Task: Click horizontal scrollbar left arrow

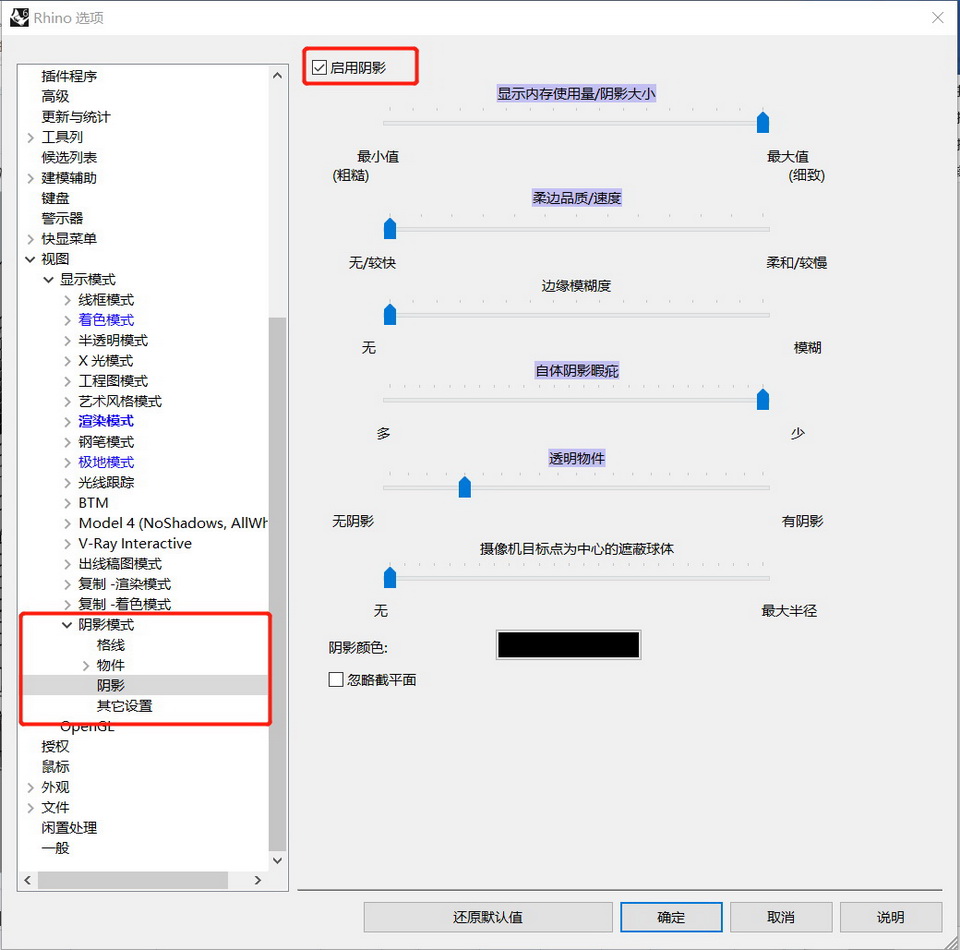Action: point(28,880)
